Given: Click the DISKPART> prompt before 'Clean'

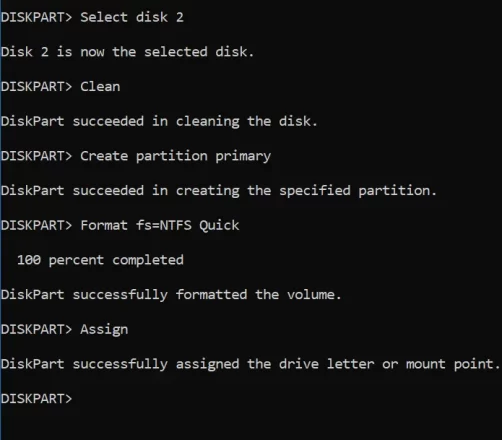Looking at the screenshot, I should [36, 87].
